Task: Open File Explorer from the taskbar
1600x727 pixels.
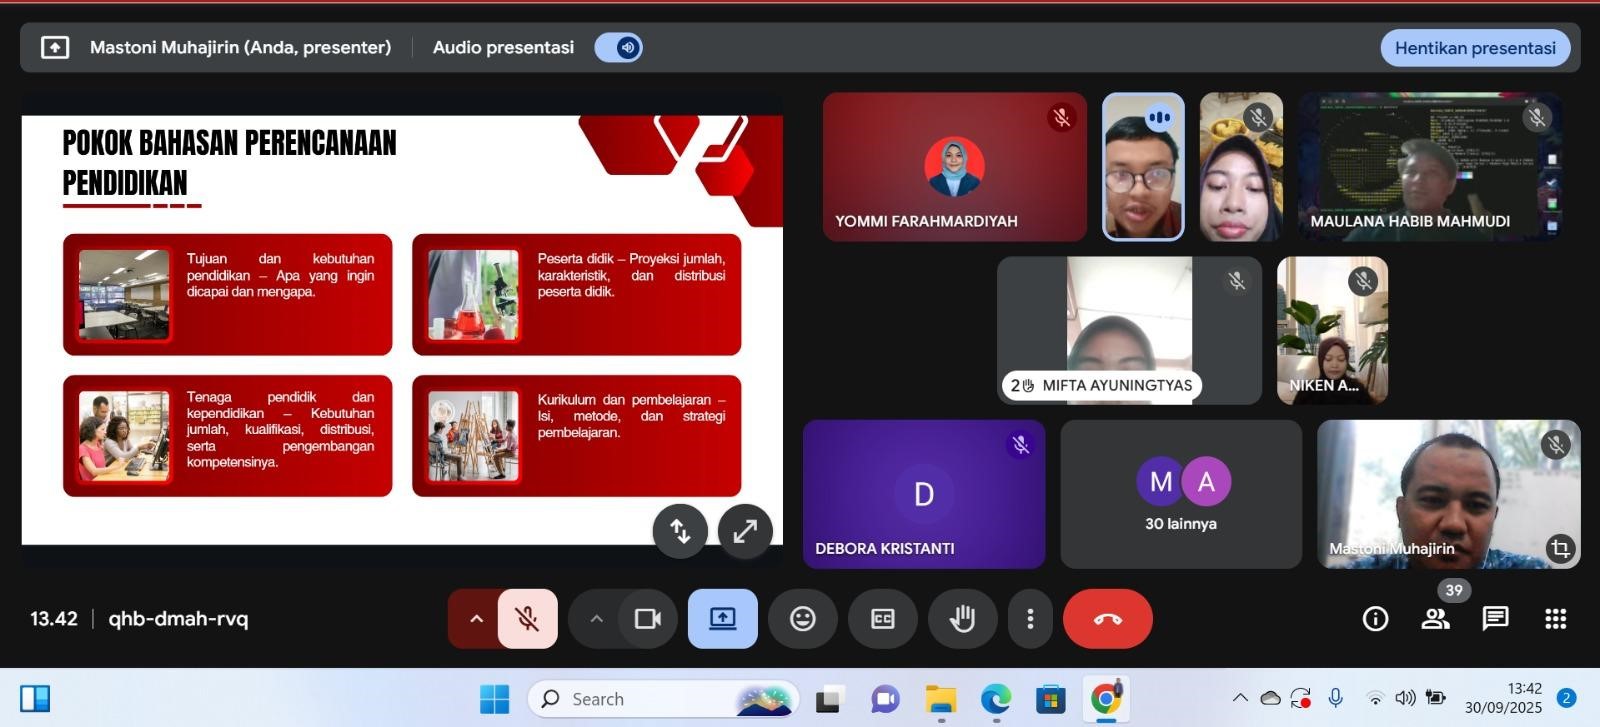Action: pos(940,699)
